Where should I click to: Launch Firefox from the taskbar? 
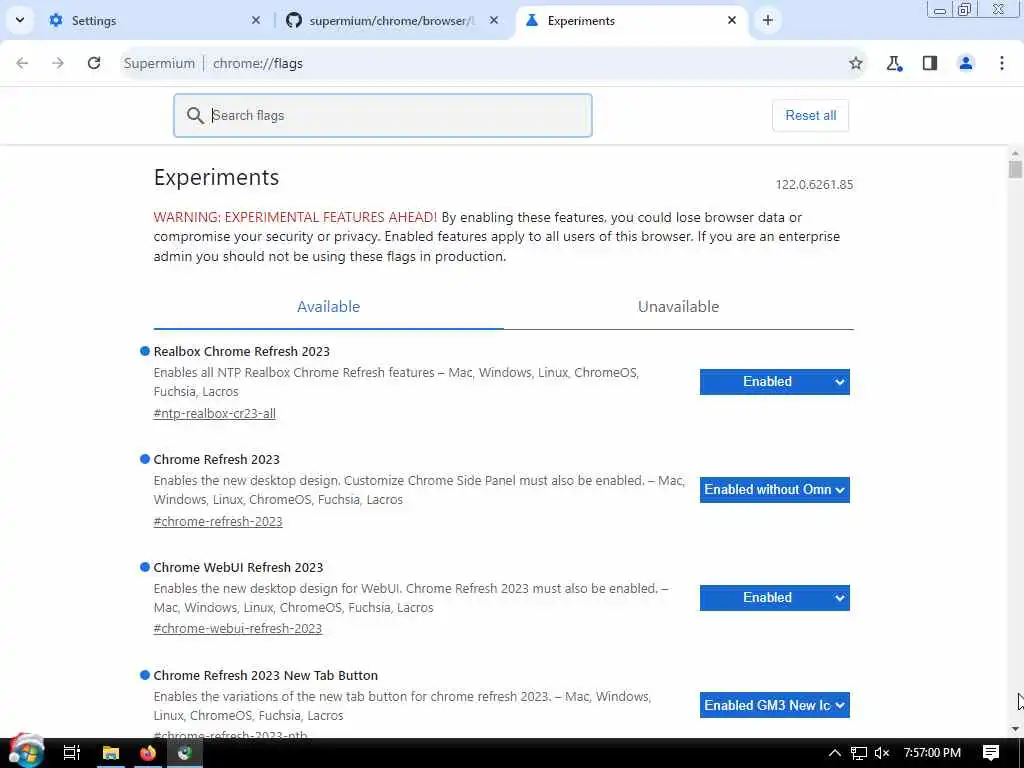click(148, 753)
